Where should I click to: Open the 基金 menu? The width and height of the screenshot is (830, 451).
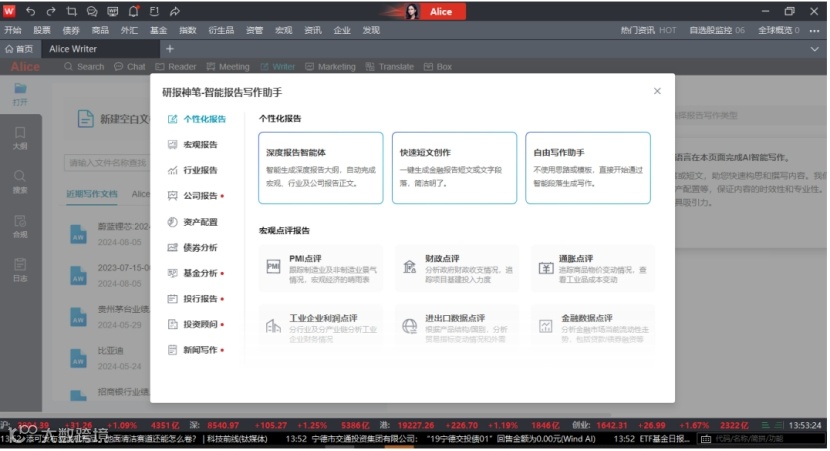[x=158, y=30]
